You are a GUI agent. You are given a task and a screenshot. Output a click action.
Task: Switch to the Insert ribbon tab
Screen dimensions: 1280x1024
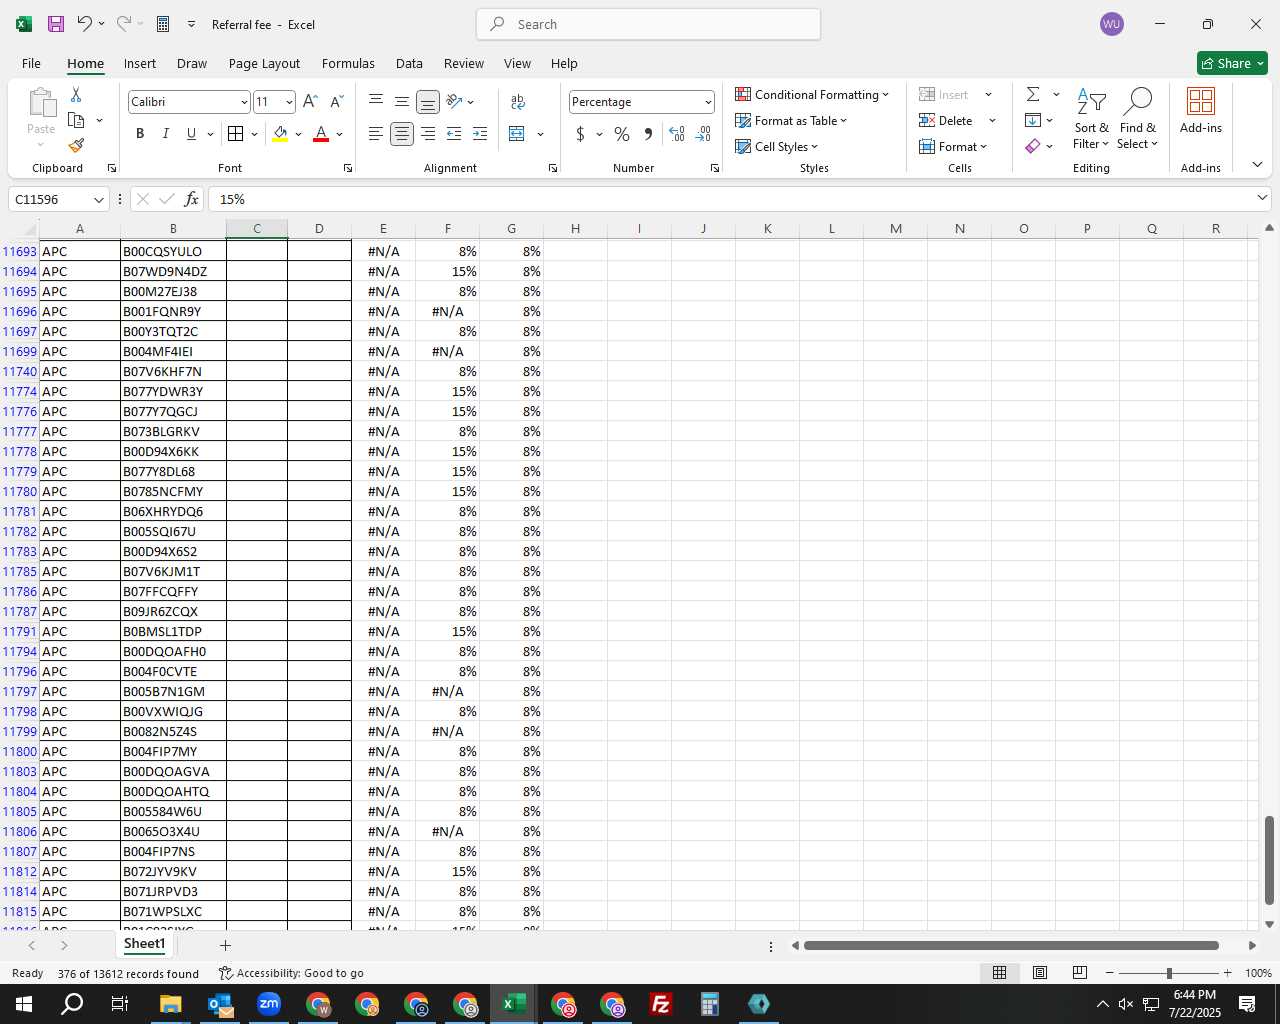[140, 63]
